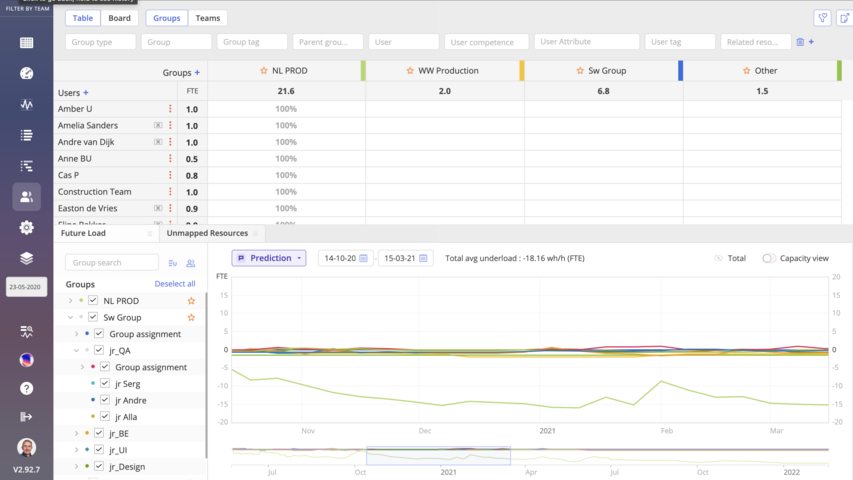
Task: Click the group tree vertical scrollbar
Action: point(206,376)
